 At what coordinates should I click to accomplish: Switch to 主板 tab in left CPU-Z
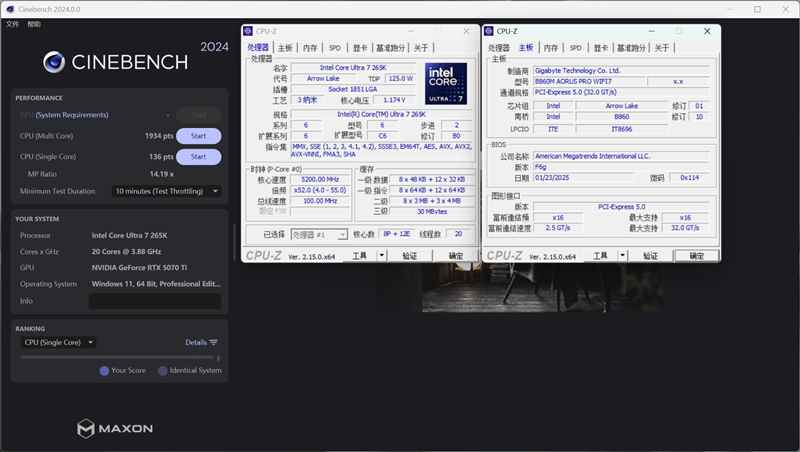(285, 47)
